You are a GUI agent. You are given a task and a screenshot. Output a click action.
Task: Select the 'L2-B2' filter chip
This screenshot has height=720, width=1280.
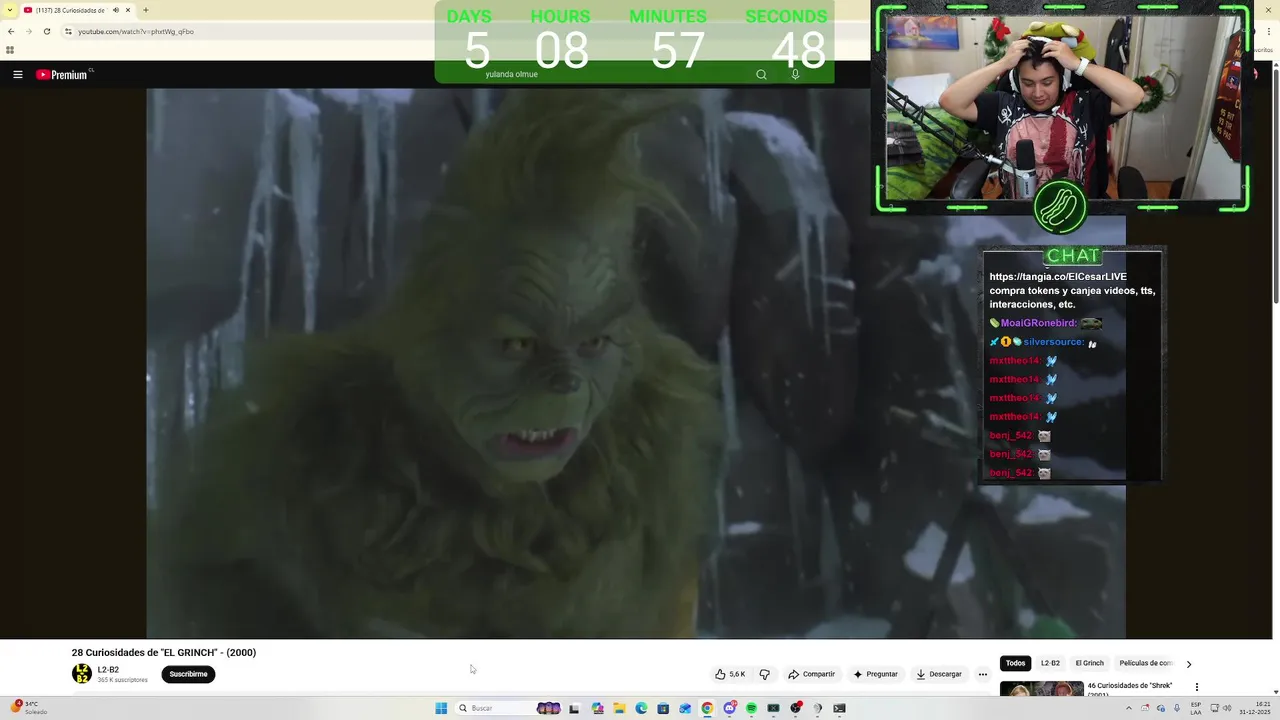coord(1050,663)
